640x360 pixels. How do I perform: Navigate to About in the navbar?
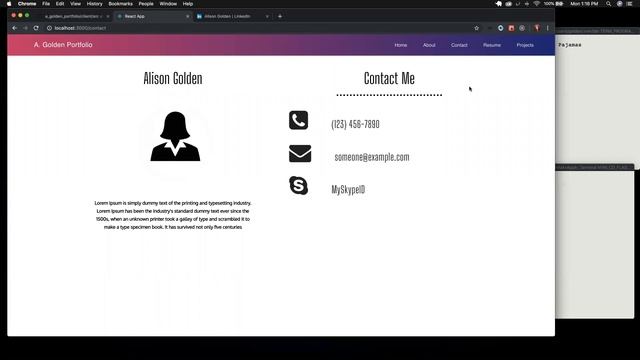pyautogui.click(x=429, y=45)
